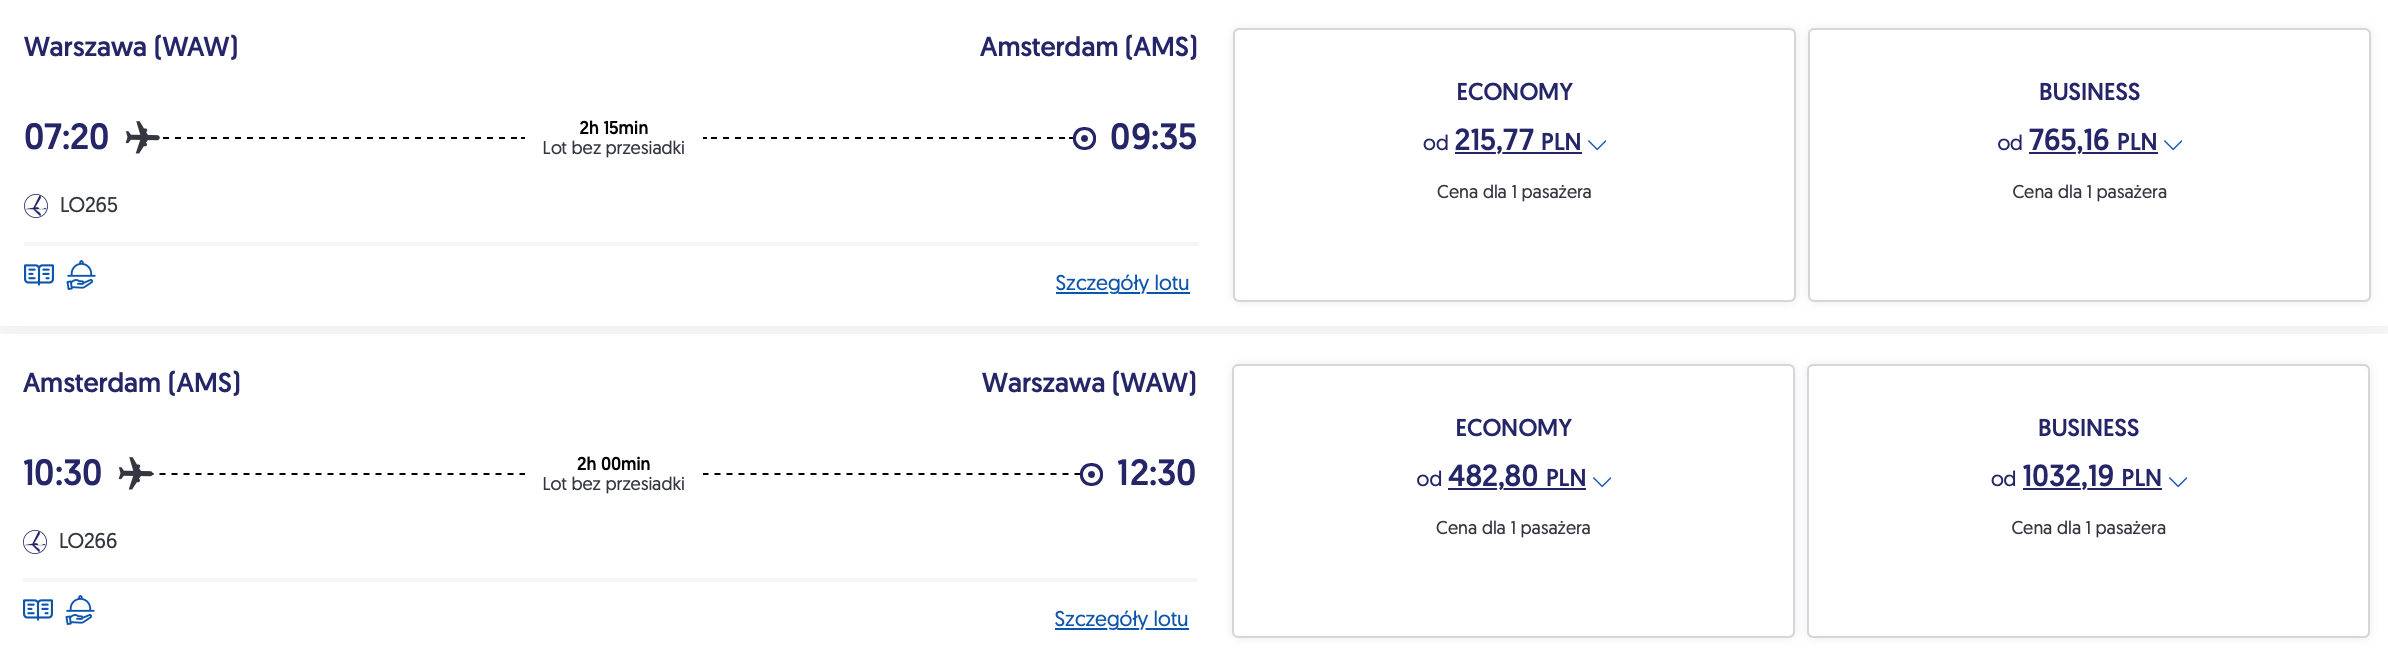Expand Business fare 1032,19 PLN chevron
2388x659 pixels.
pos(2178,481)
